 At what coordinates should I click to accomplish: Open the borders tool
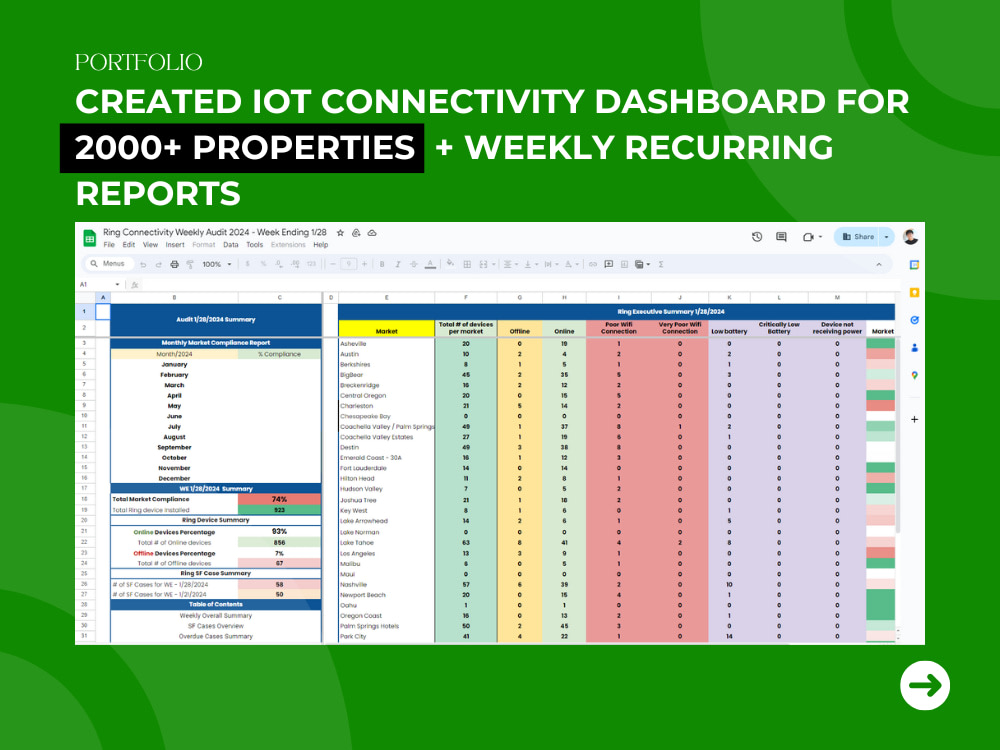point(467,264)
